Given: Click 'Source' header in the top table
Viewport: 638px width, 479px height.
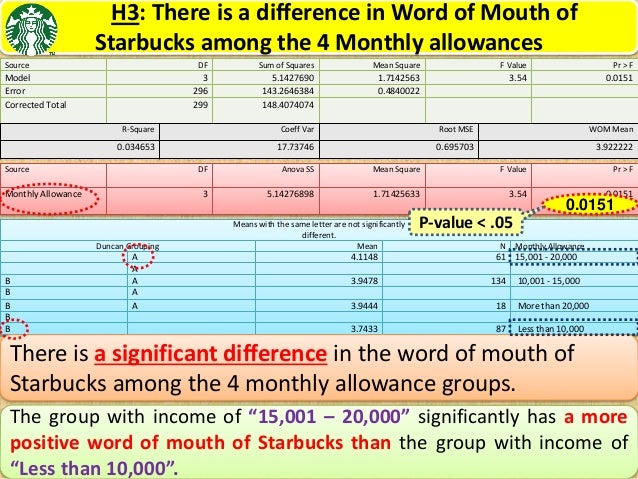Looking at the screenshot, I should (17, 65).
